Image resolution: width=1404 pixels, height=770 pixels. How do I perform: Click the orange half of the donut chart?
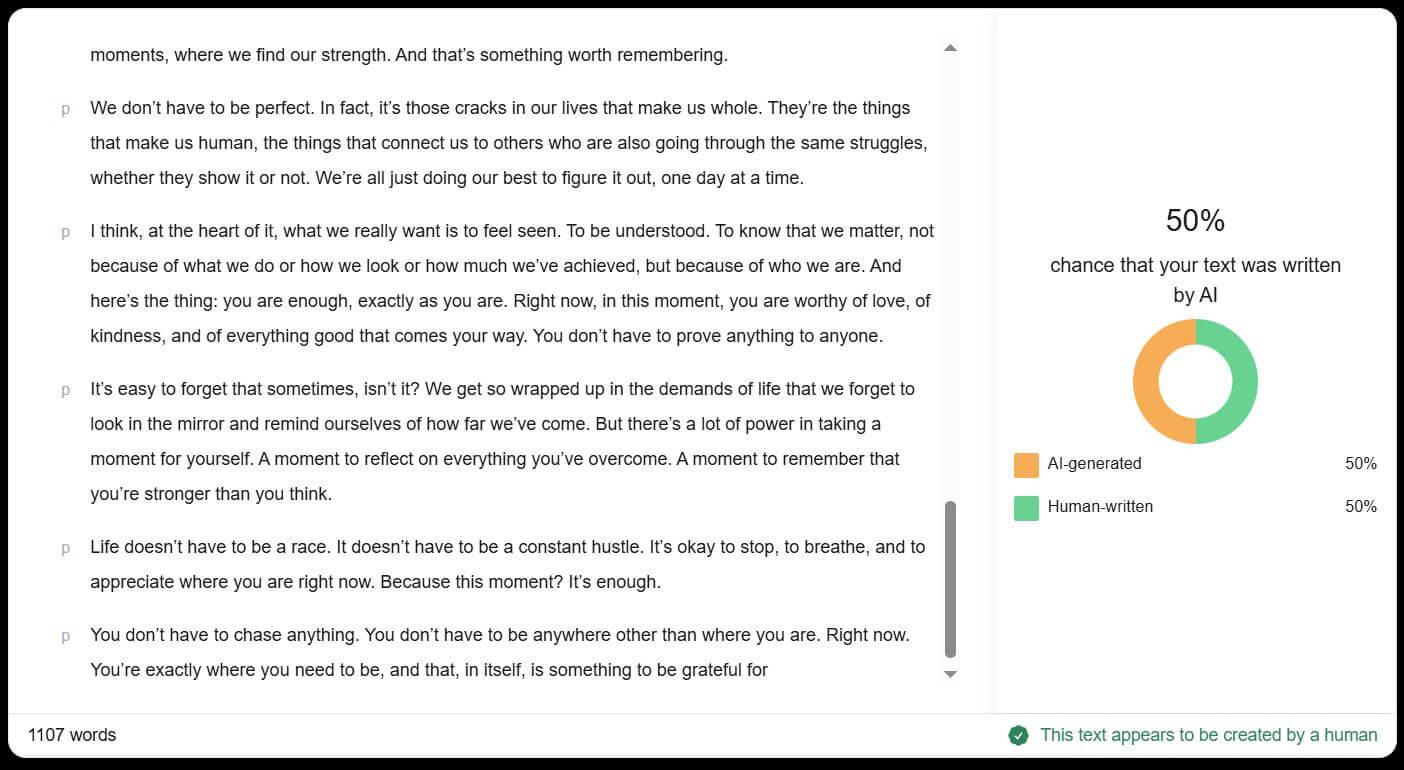[x=1146, y=382]
